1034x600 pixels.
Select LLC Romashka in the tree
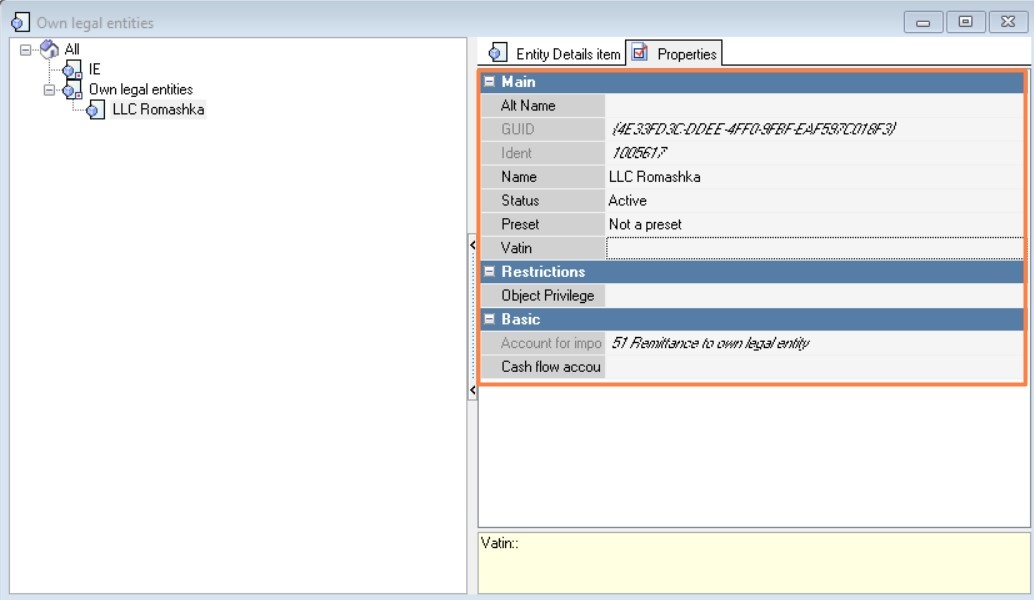click(158, 109)
